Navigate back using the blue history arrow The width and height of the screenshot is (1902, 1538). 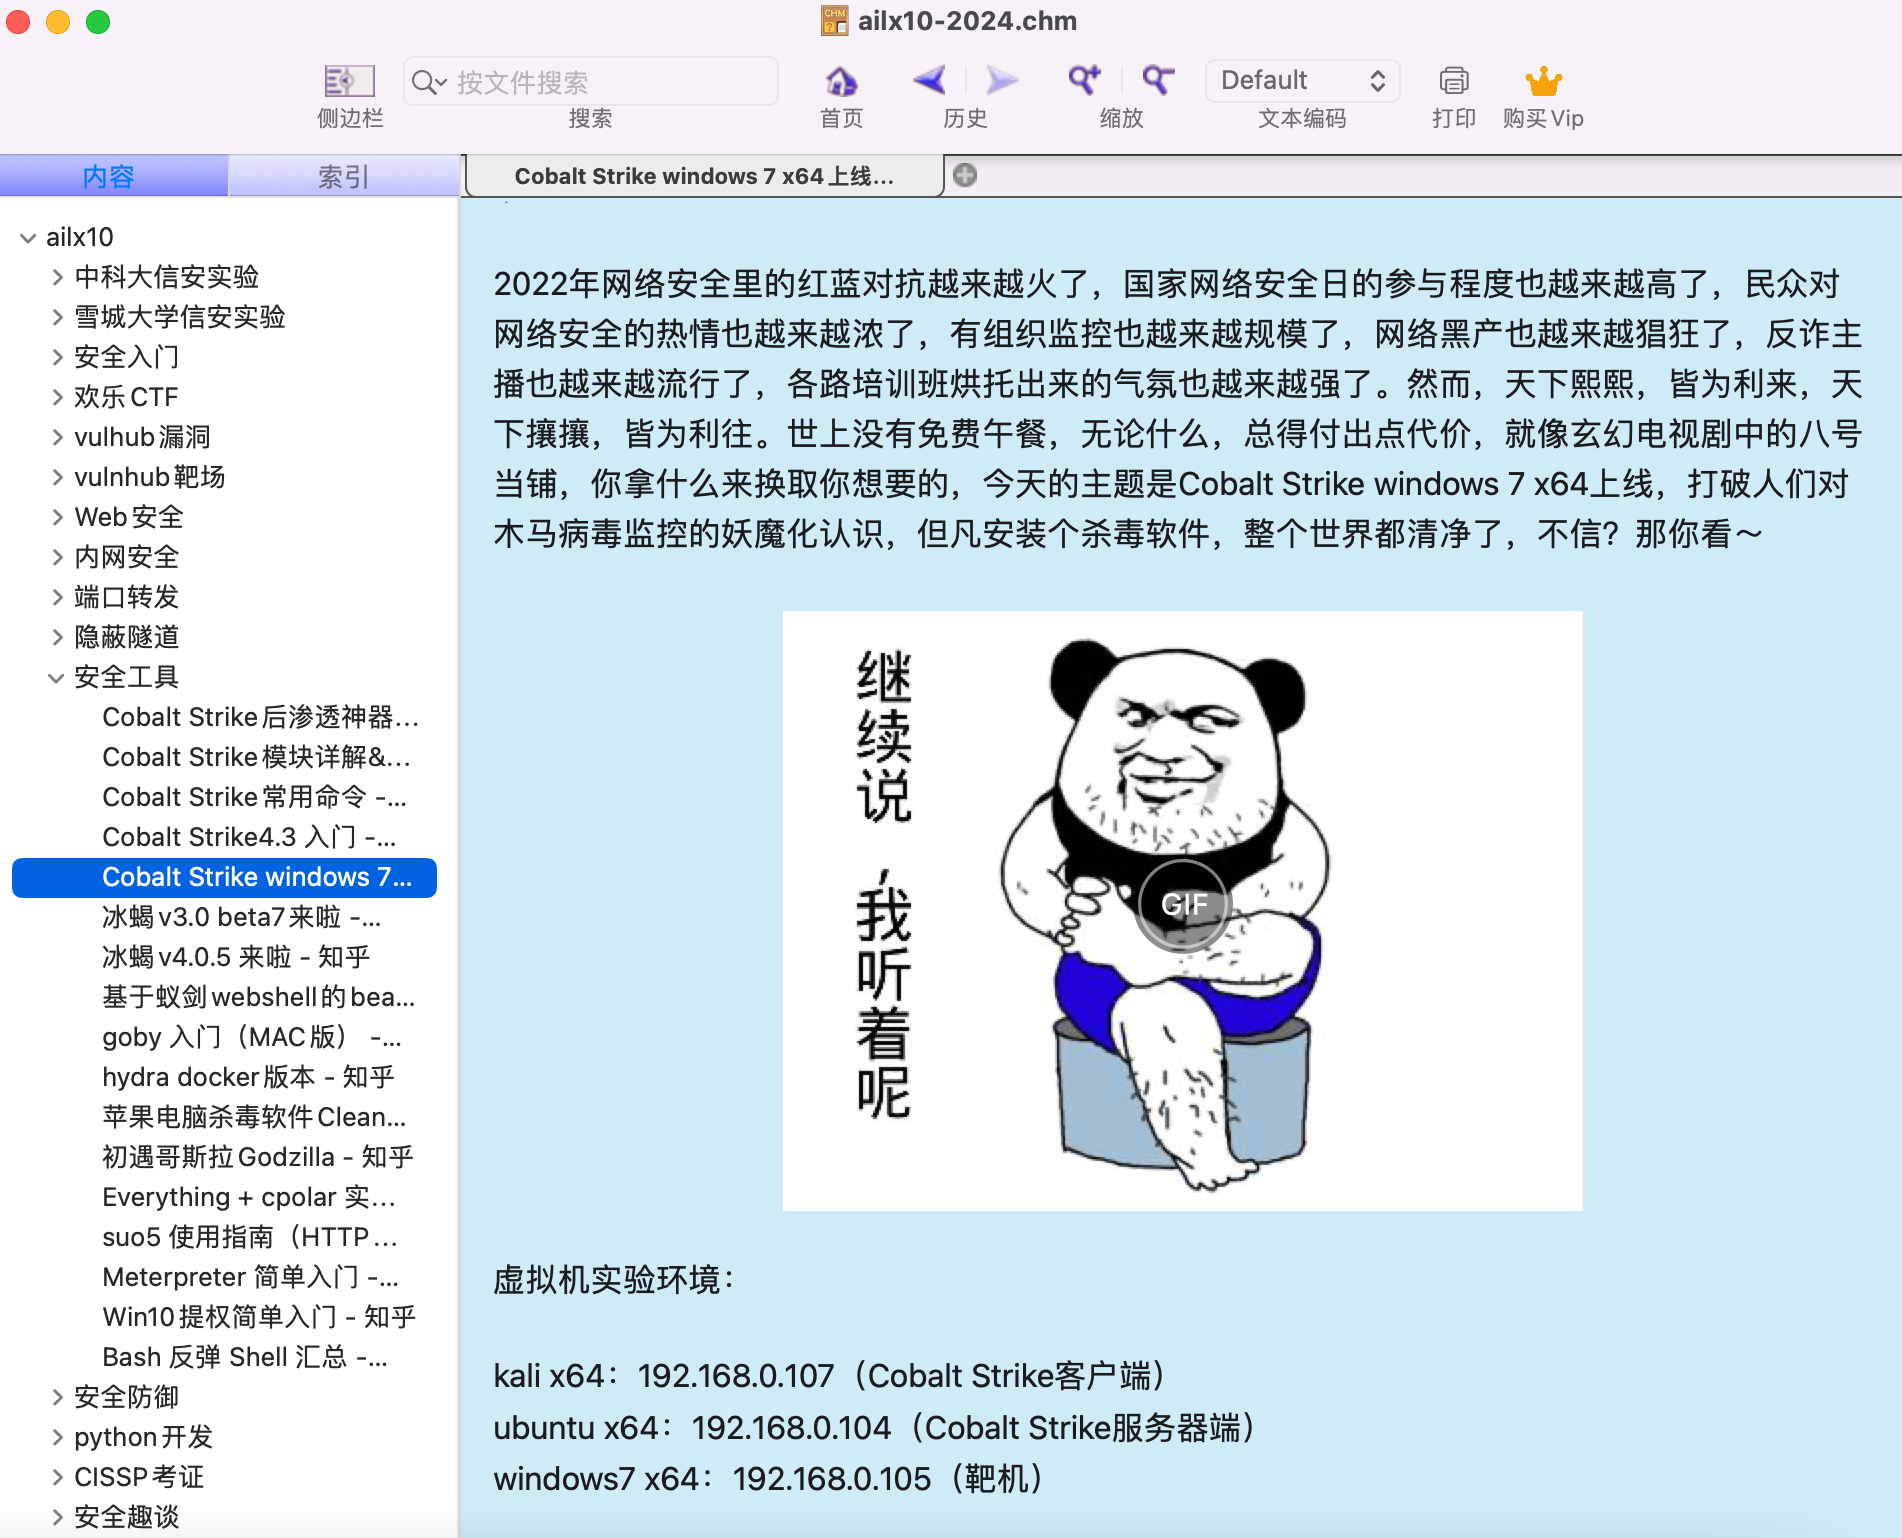(928, 81)
